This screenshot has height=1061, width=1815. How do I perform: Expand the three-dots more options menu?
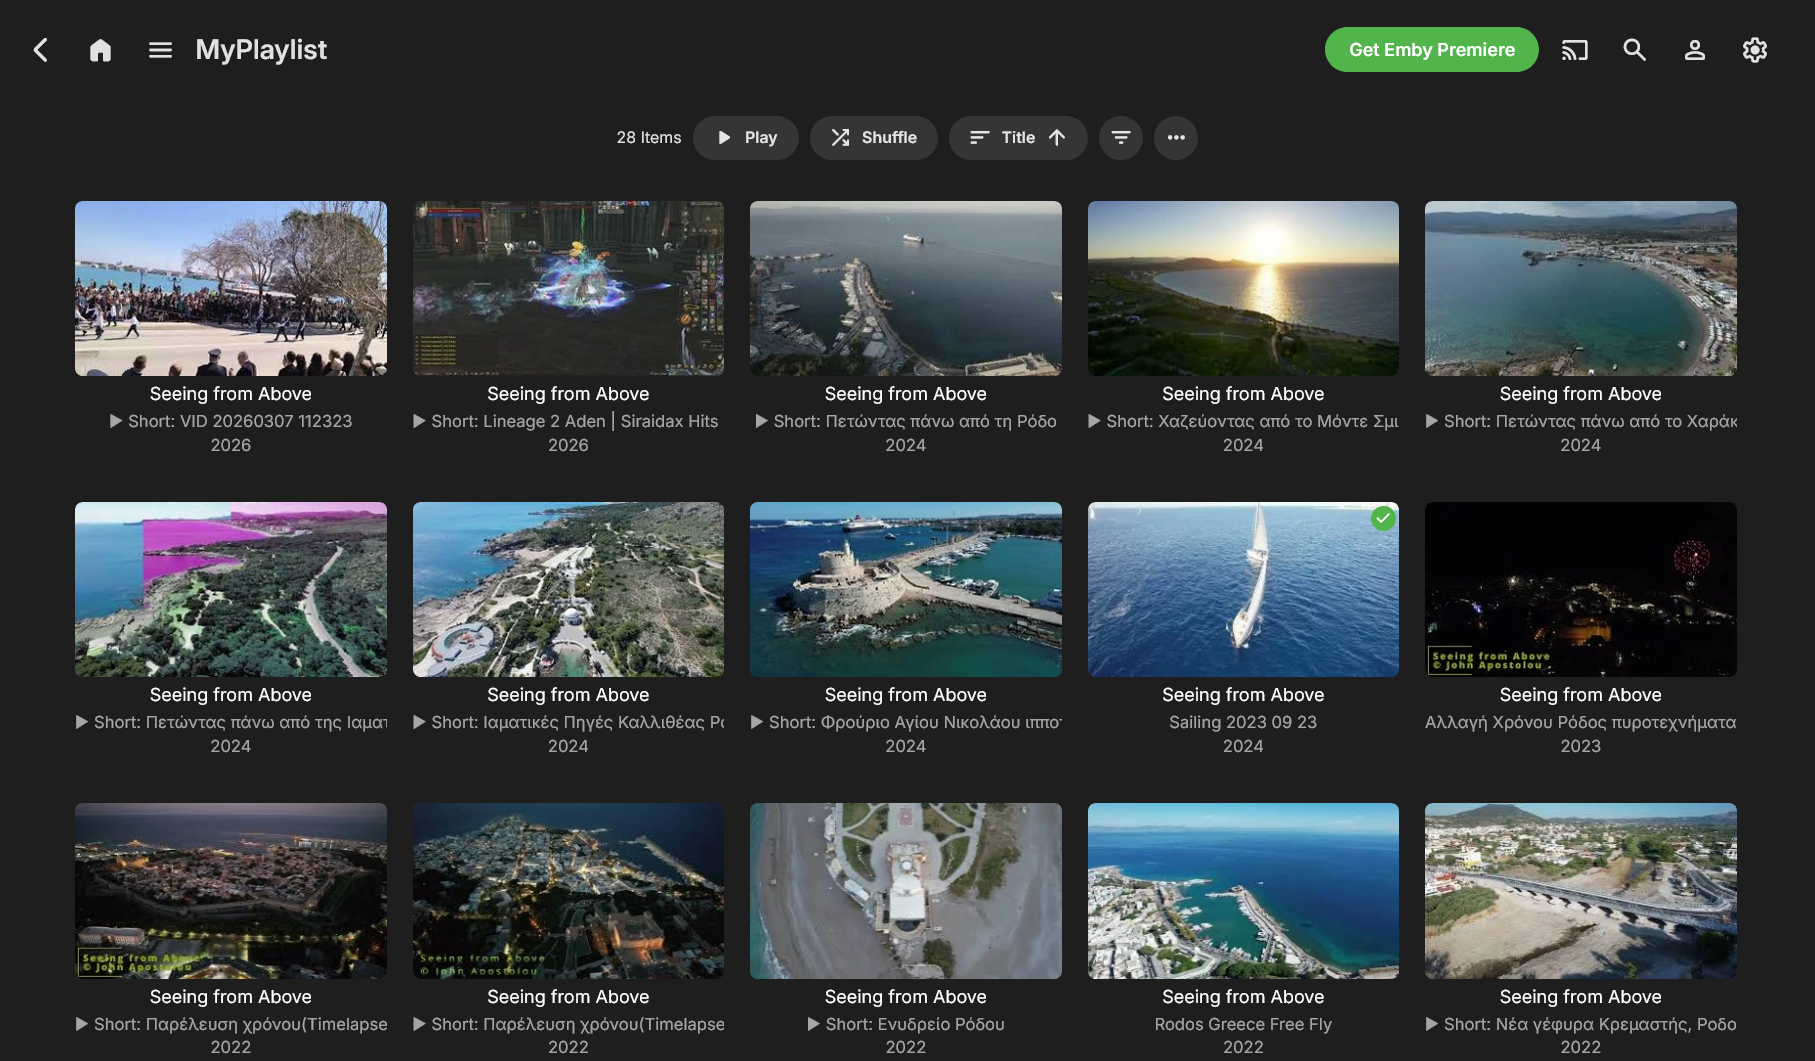pos(1176,138)
